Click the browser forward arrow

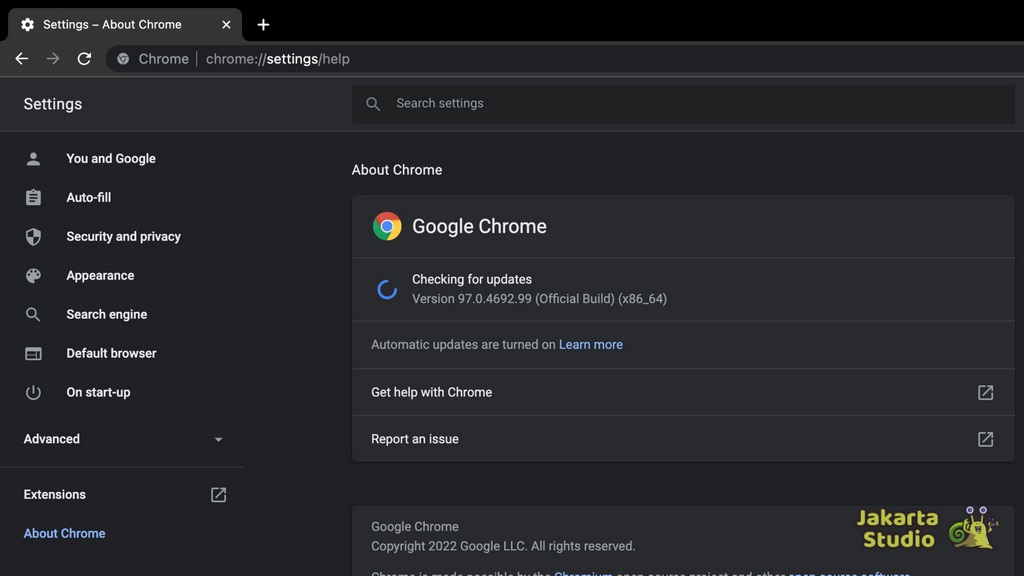tap(53, 59)
